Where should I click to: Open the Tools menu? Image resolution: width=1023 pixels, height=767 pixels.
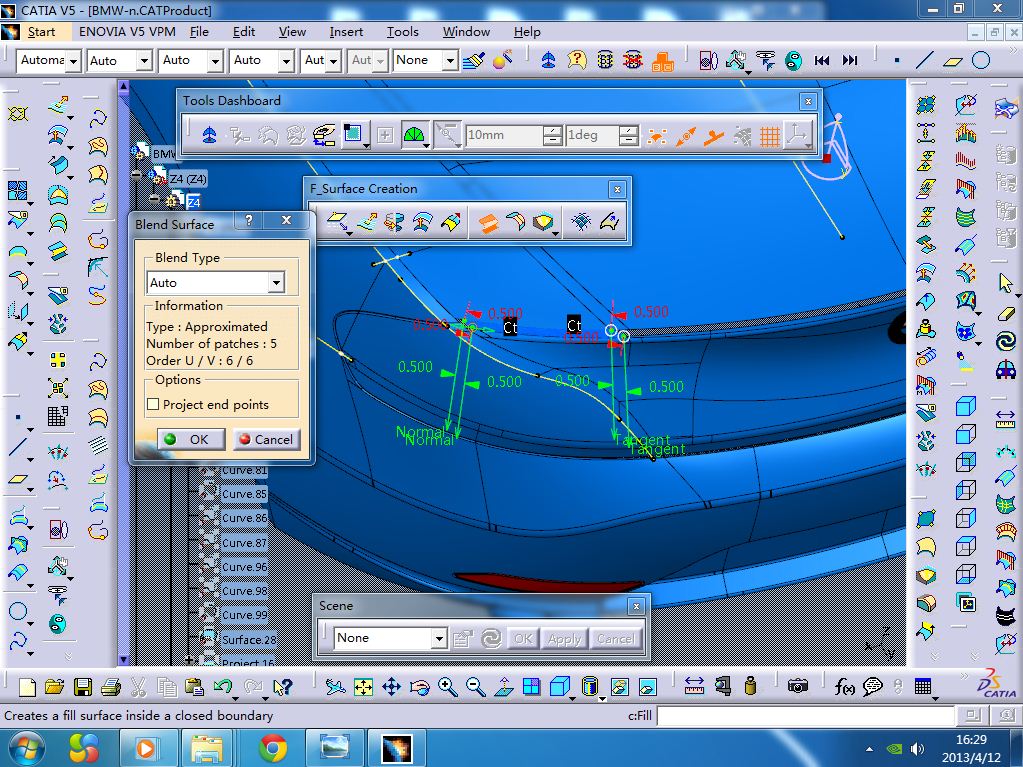(x=403, y=31)
